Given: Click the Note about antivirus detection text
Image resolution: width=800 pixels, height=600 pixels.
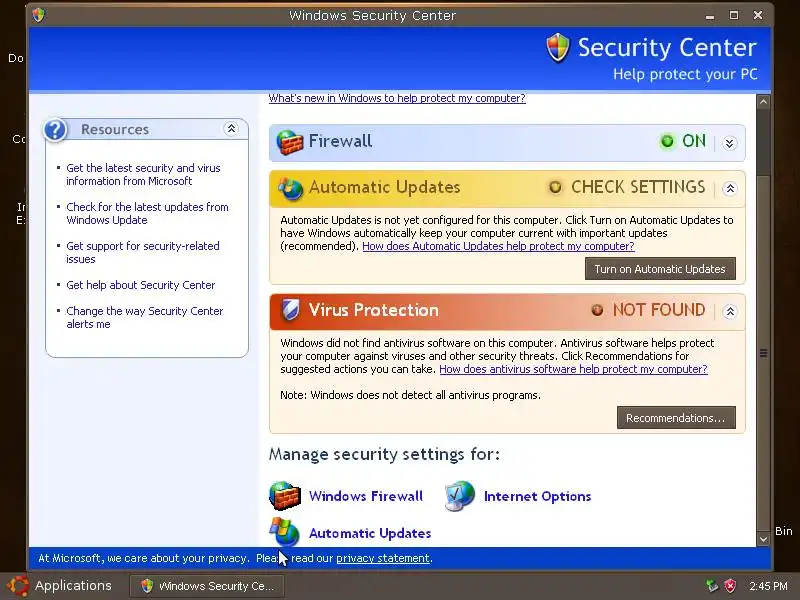Looking at the screenshot, I should click(x=410, y=395).
